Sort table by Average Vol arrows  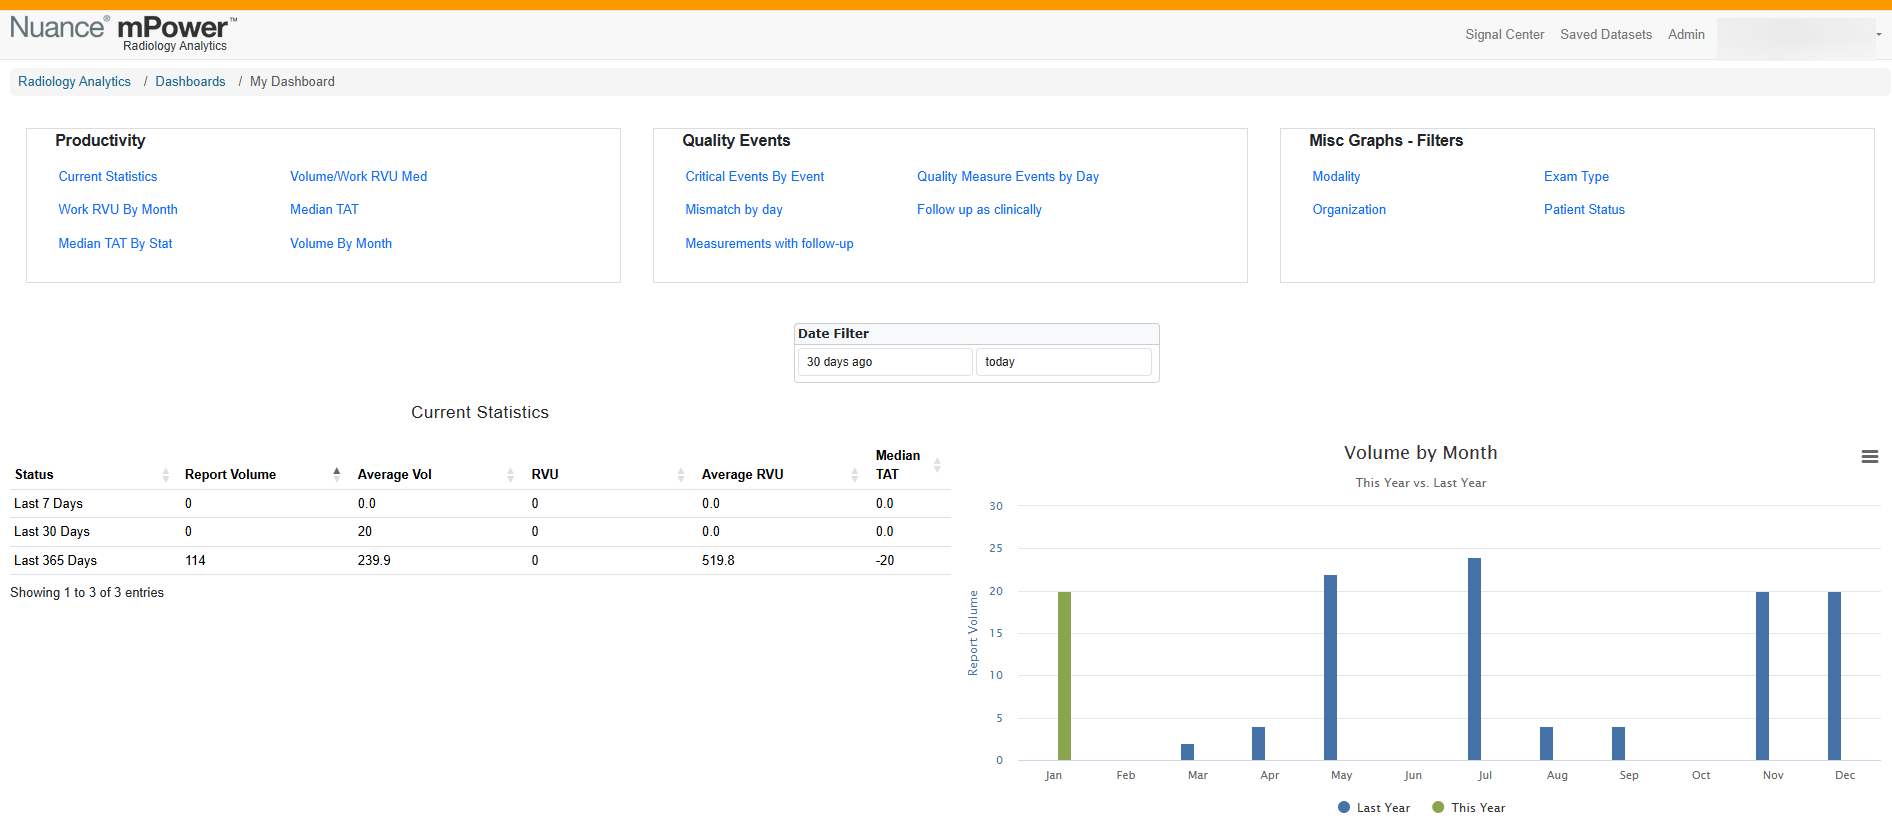click(x=510, y=475)
